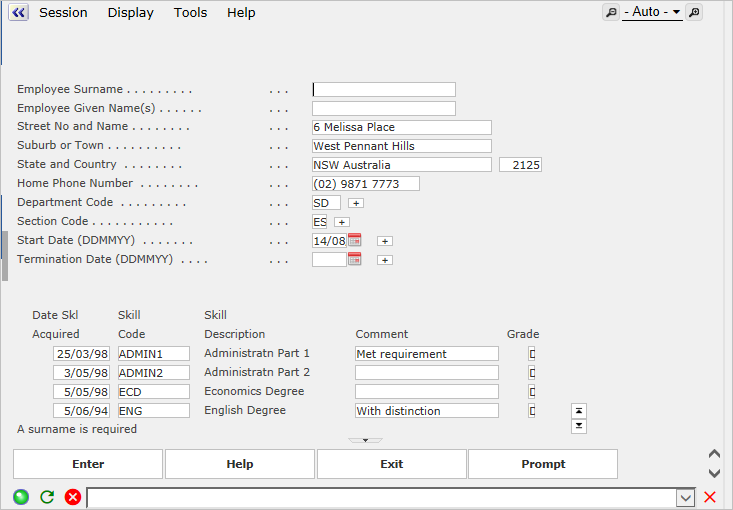733x510 pixels.
Task: Click plus prompt button for Section Code
Action: click(342, 222)
